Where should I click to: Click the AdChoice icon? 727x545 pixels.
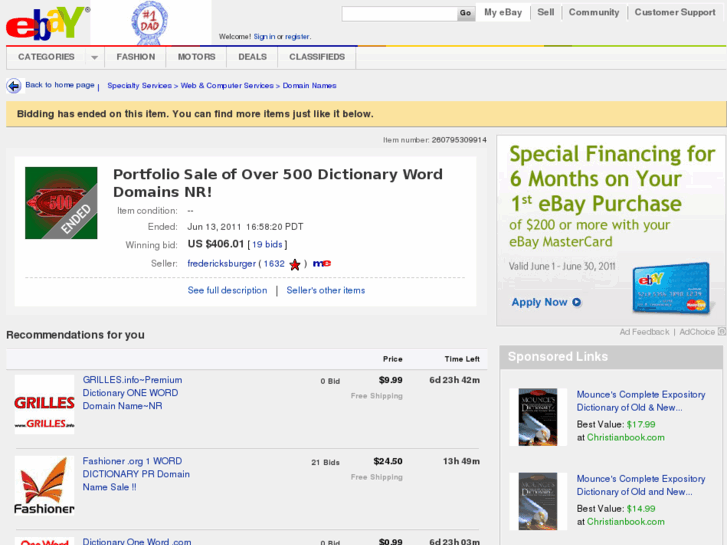(x=720, y=332)
